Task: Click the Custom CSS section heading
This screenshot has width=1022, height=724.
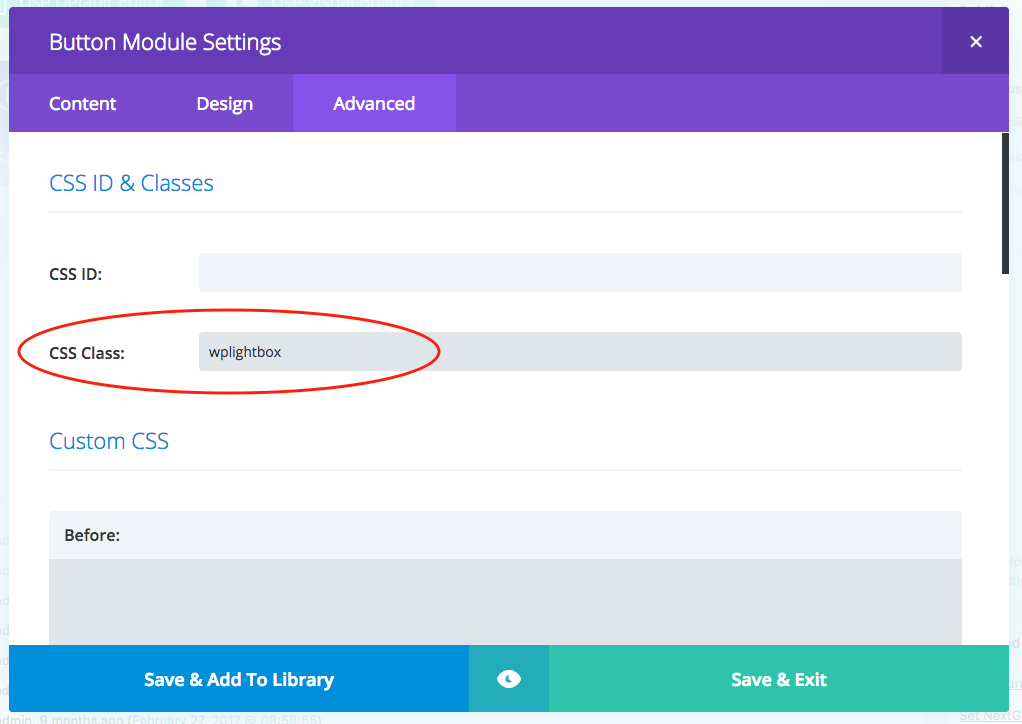Action: 109,442
